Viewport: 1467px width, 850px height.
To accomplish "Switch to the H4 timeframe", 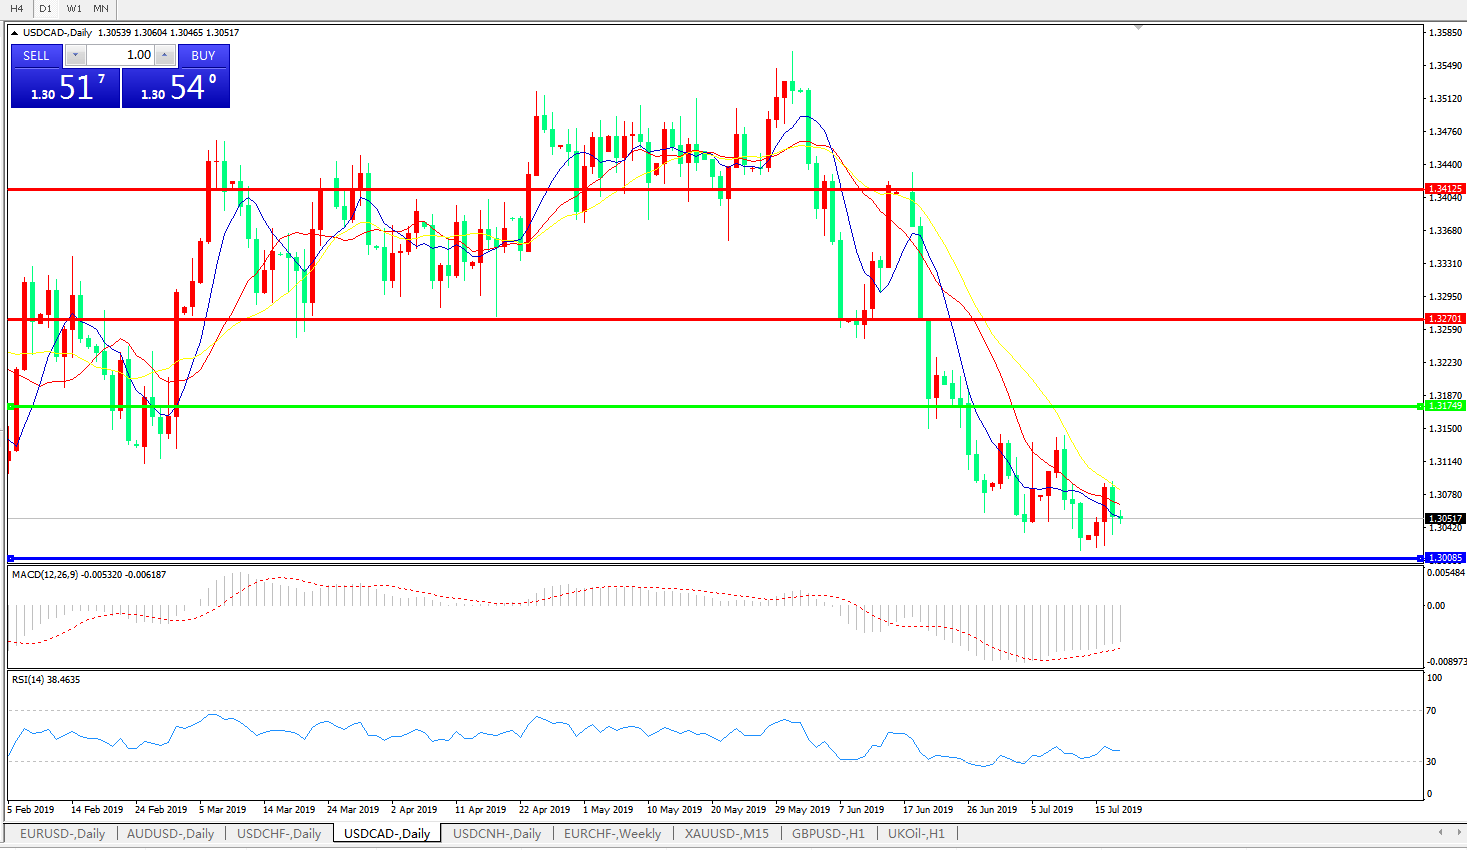I will tap(17, 8).
